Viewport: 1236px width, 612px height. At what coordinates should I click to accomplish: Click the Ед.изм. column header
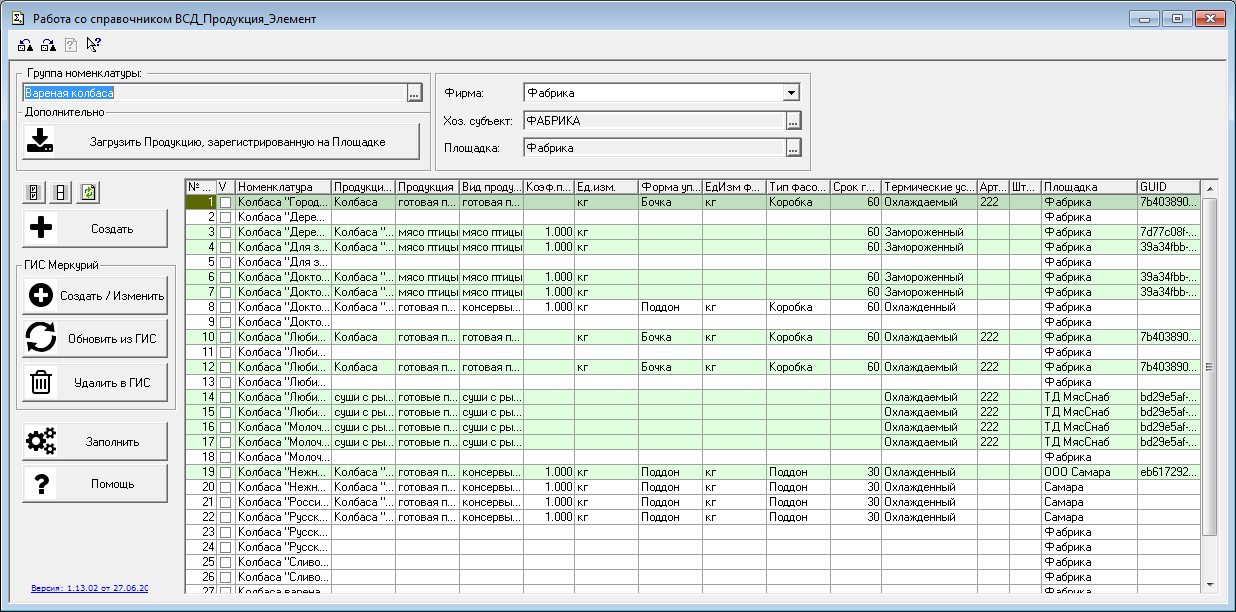(607, 187)
